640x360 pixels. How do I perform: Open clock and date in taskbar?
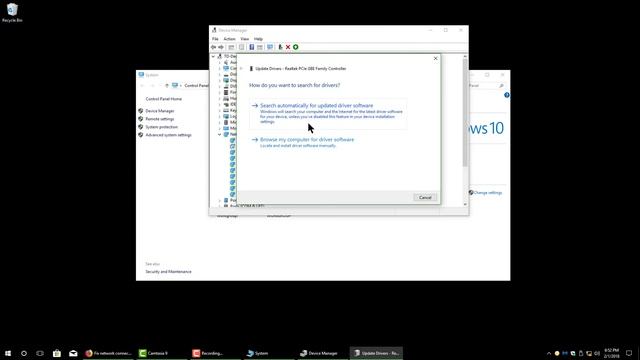click(x=611, y=353)
